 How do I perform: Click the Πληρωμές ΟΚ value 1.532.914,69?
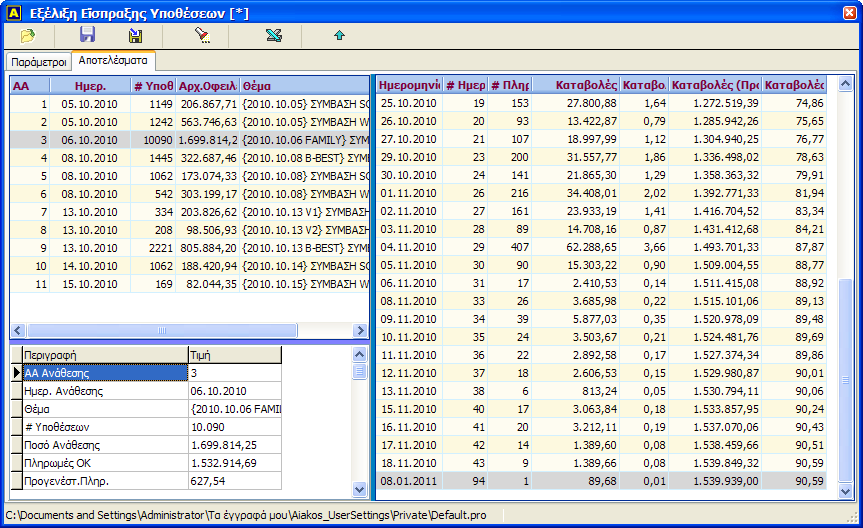(x=234, y=463)
